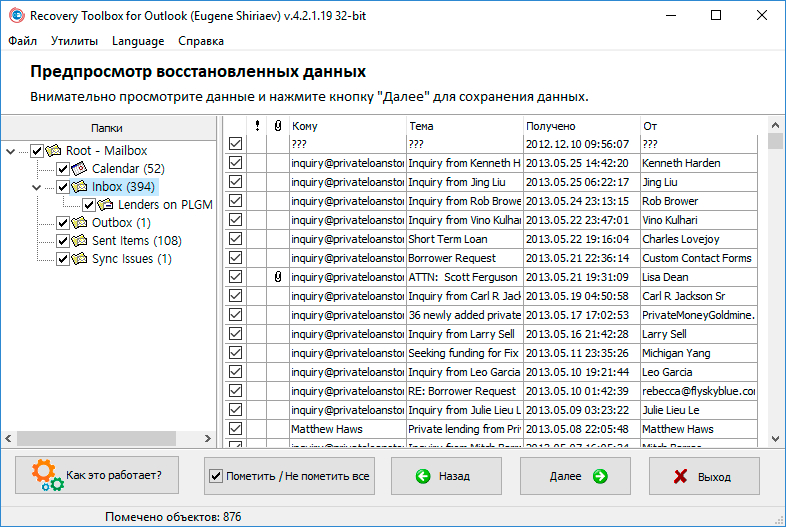This screenshot has height=527, width=786.
Task: Click the green left arrow on Назад
Action: (x=423, y=476)
